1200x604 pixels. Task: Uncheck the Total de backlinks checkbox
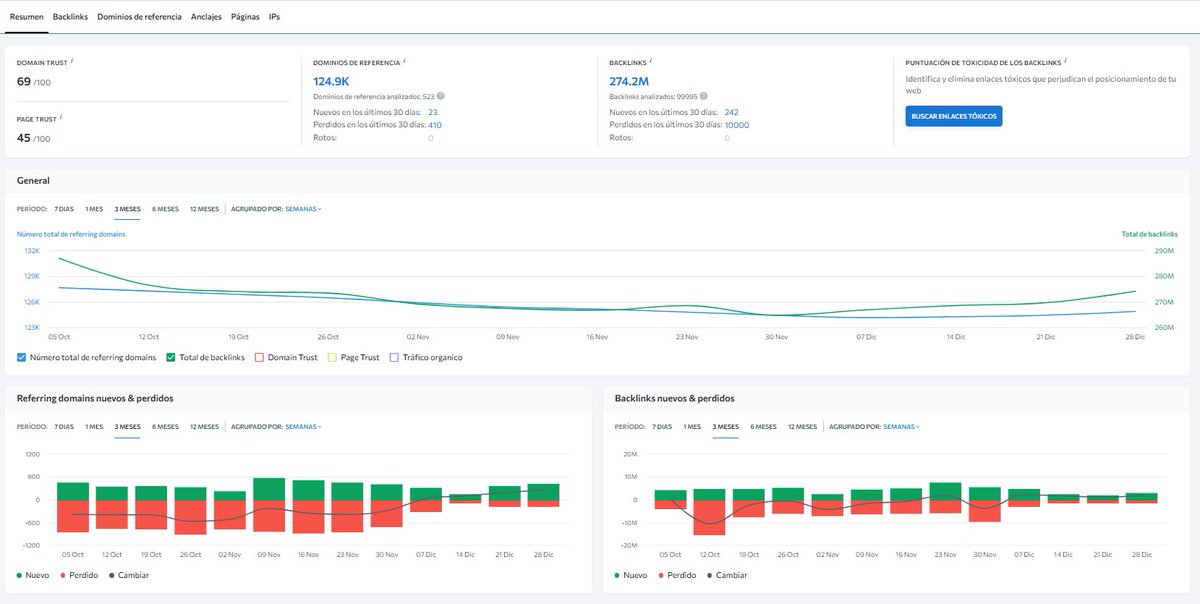tap(171, 357)
